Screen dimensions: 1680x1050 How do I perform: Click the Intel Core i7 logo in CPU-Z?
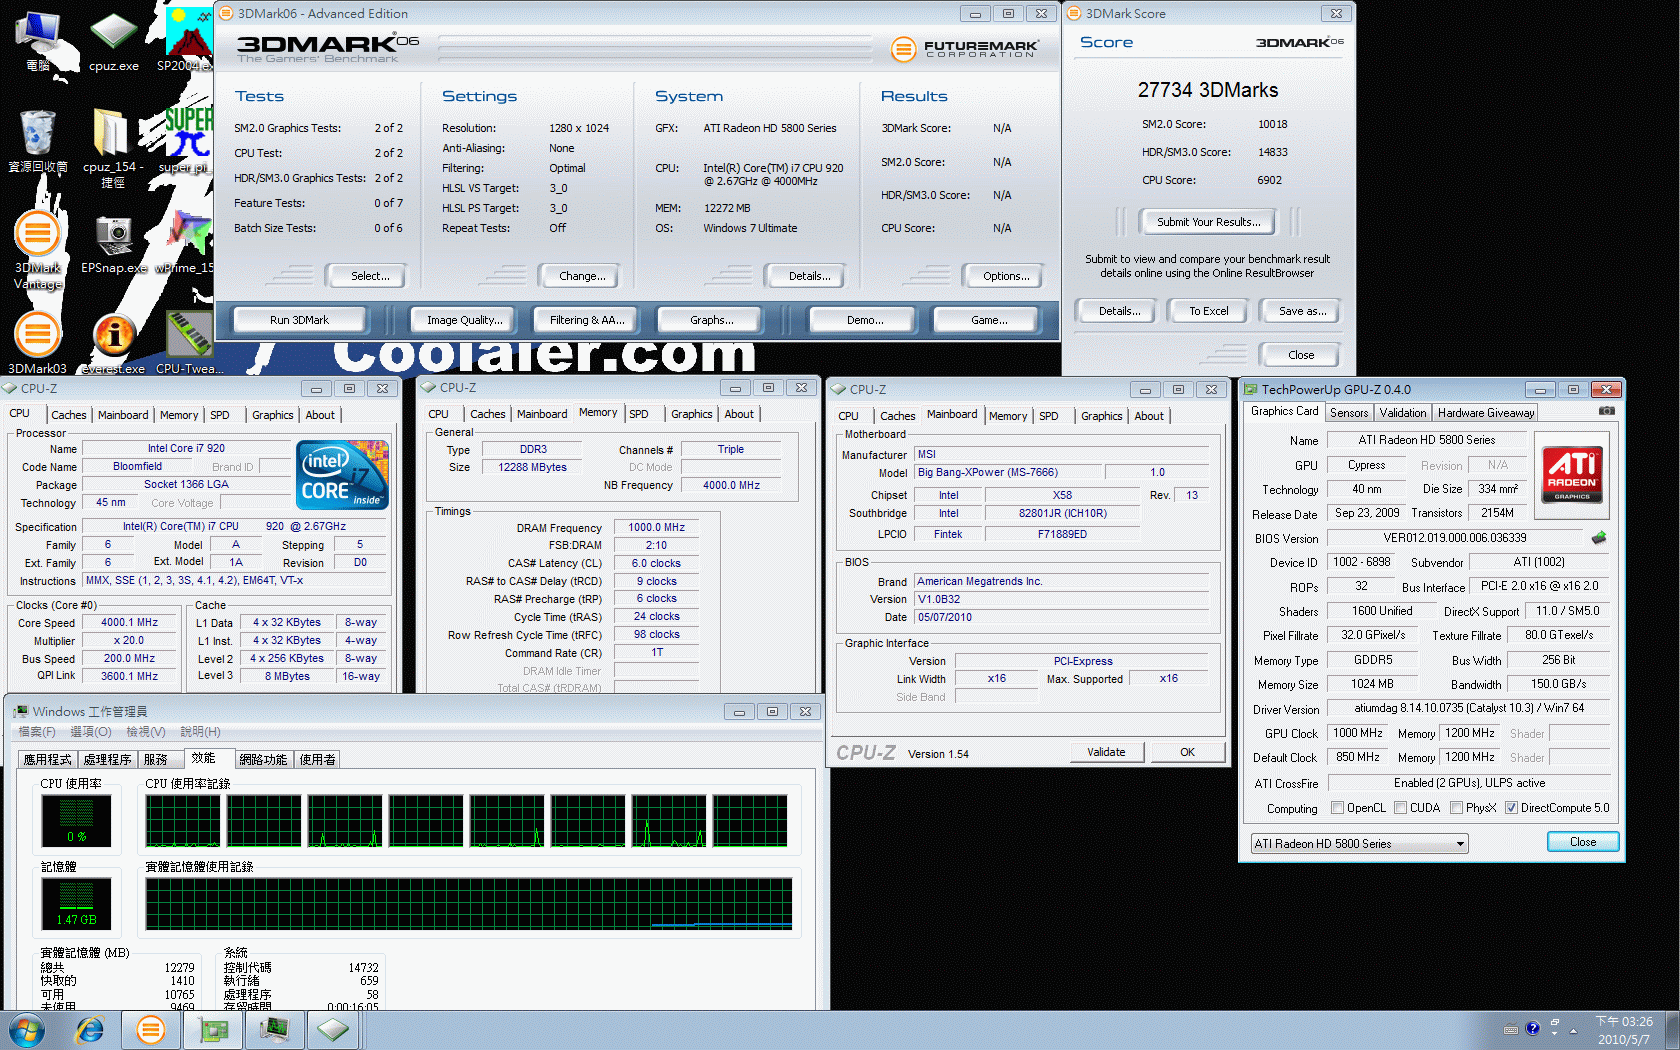click(x=342, y=475)
